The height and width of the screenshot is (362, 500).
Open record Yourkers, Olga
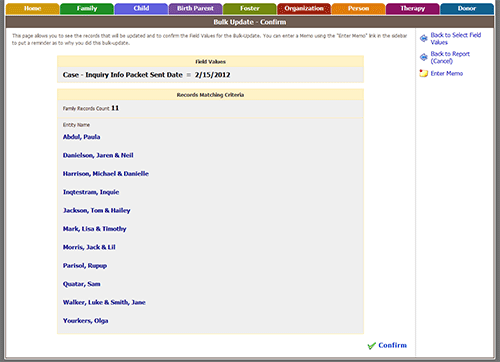[85, 321]
